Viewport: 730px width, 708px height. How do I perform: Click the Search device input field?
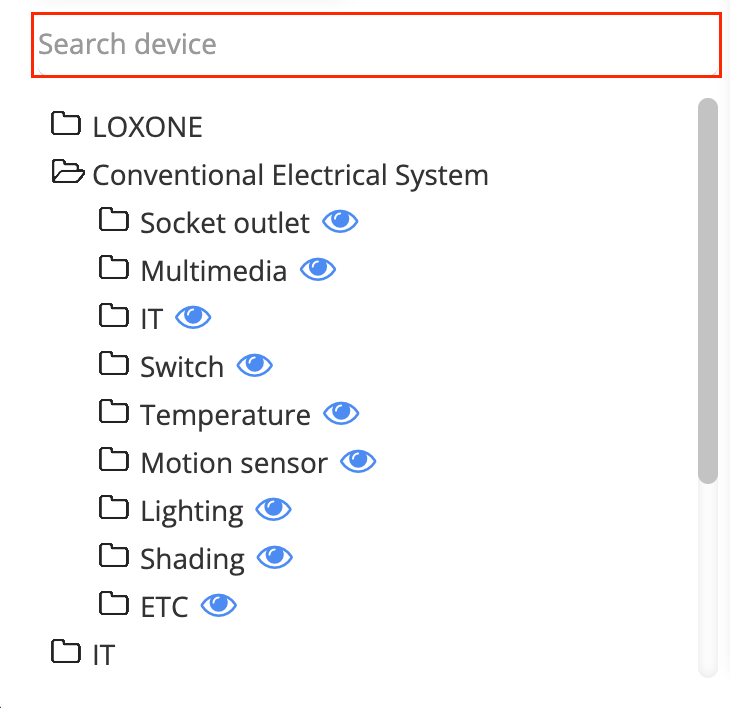[x=376, y=45]
